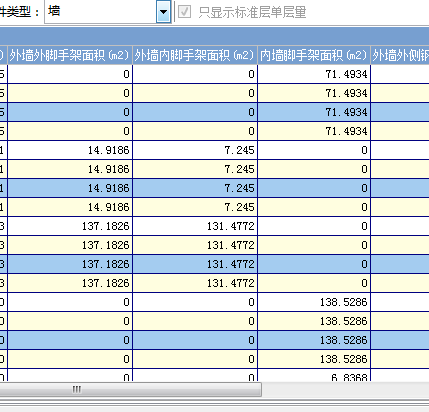The width and height of the screenshot is (429, 412).
Task: Select first 131.4772 cell
Action: pyautogui.click(x=195, y=226)
